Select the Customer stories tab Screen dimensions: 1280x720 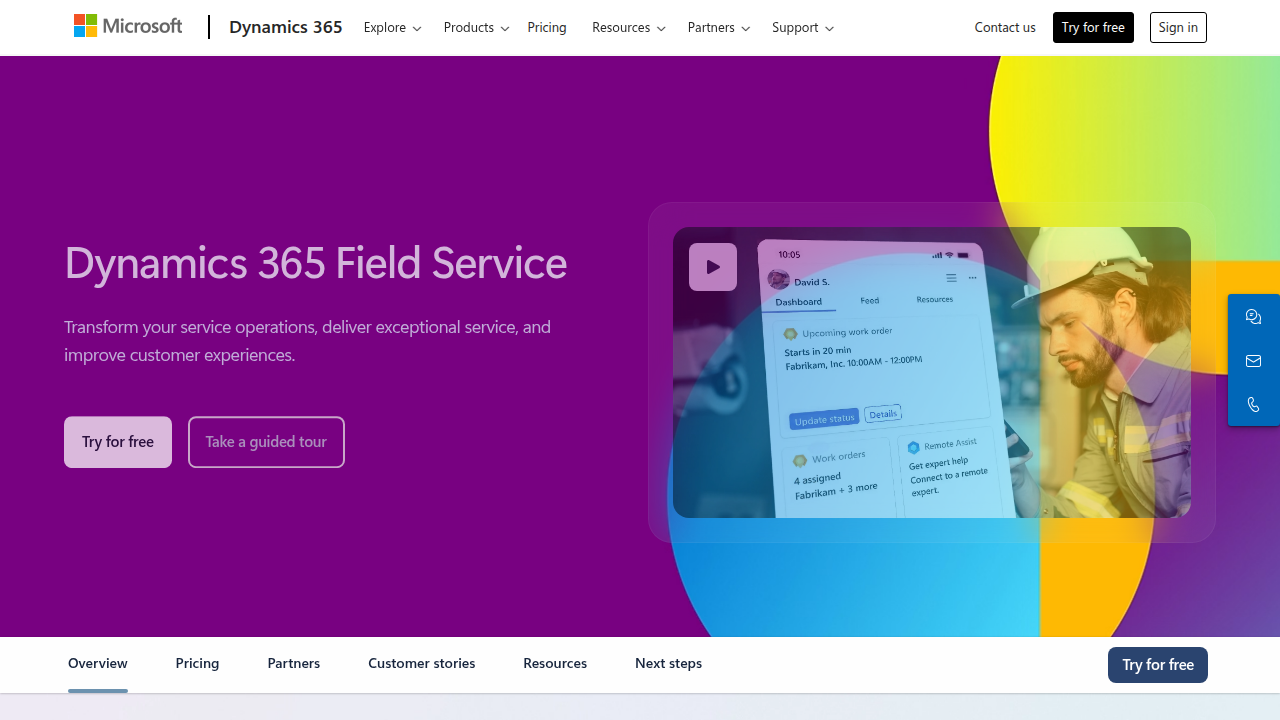point(422,664)
